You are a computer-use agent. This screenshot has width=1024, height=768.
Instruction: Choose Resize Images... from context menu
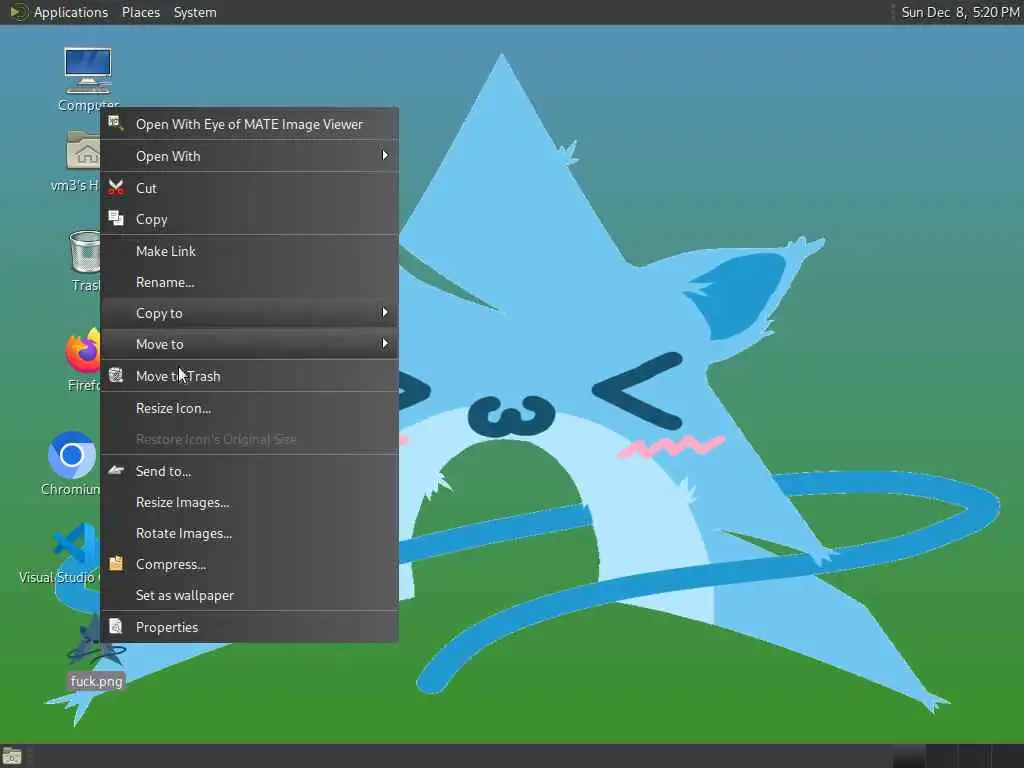[x=249, y=502]
